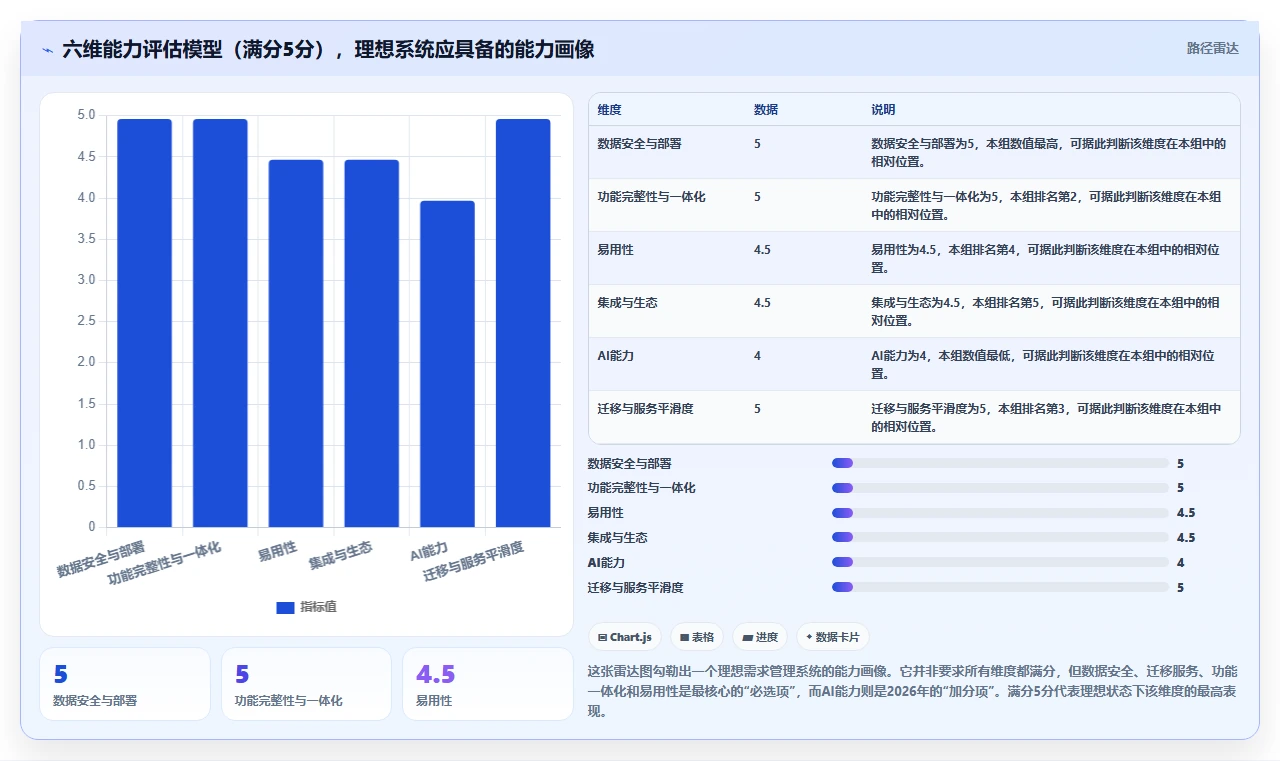This screenshot has width=1280, height=761.
Task: Click the 易用性 x-axis label
Action: (277, 549)
